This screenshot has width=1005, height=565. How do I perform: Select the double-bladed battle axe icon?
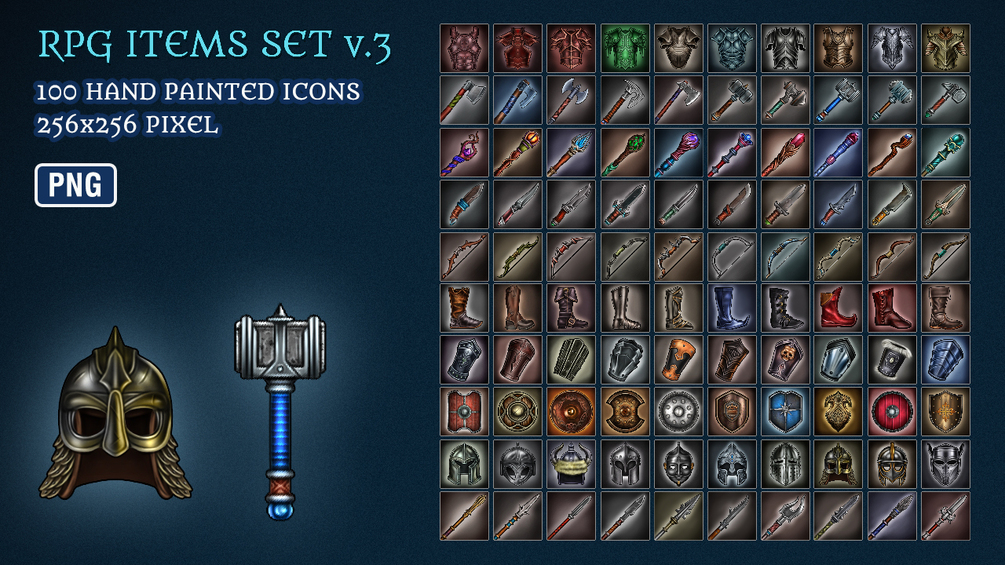click(x=571, y=100)
